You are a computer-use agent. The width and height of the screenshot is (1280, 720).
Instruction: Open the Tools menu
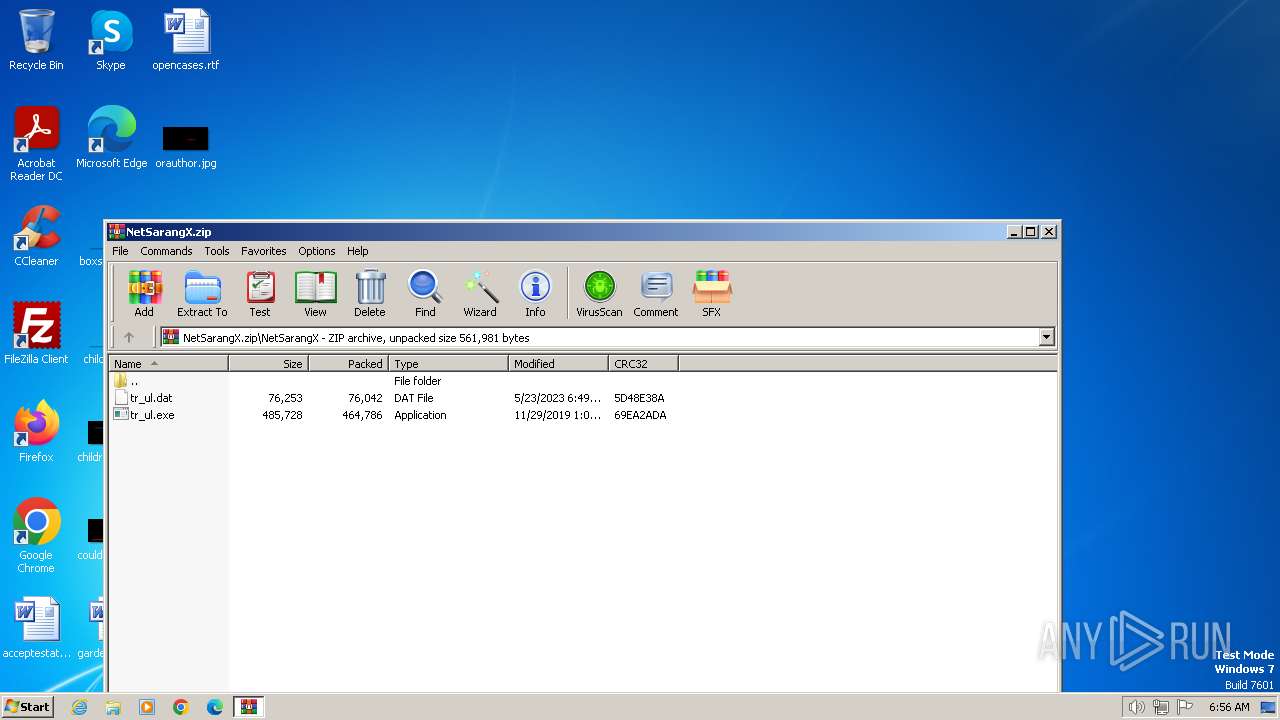click(x=217, y=251)
